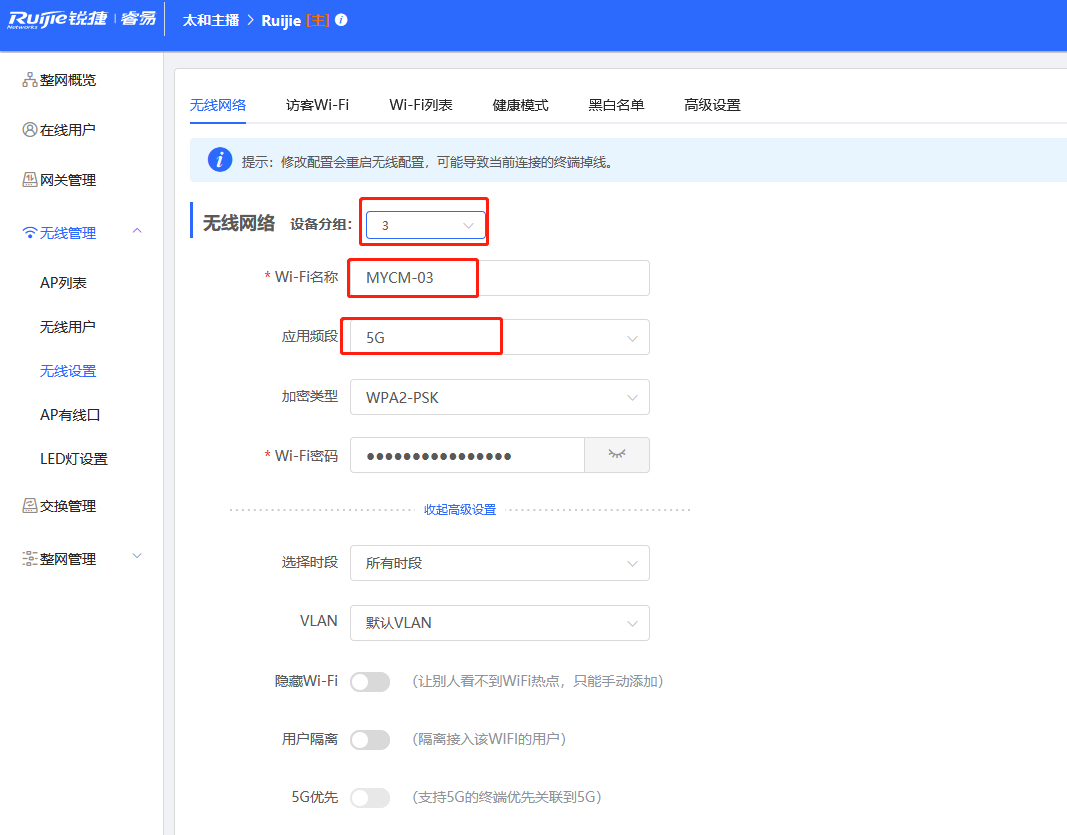
Task: Open the 加密类型 WPA2-PSK dropdown
Action: tap(499, 397)
